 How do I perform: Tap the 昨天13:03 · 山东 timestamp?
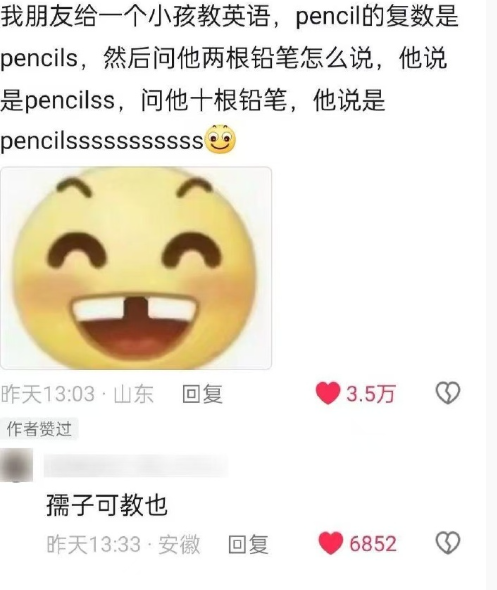pyautogui.click(x=77, y=394)
